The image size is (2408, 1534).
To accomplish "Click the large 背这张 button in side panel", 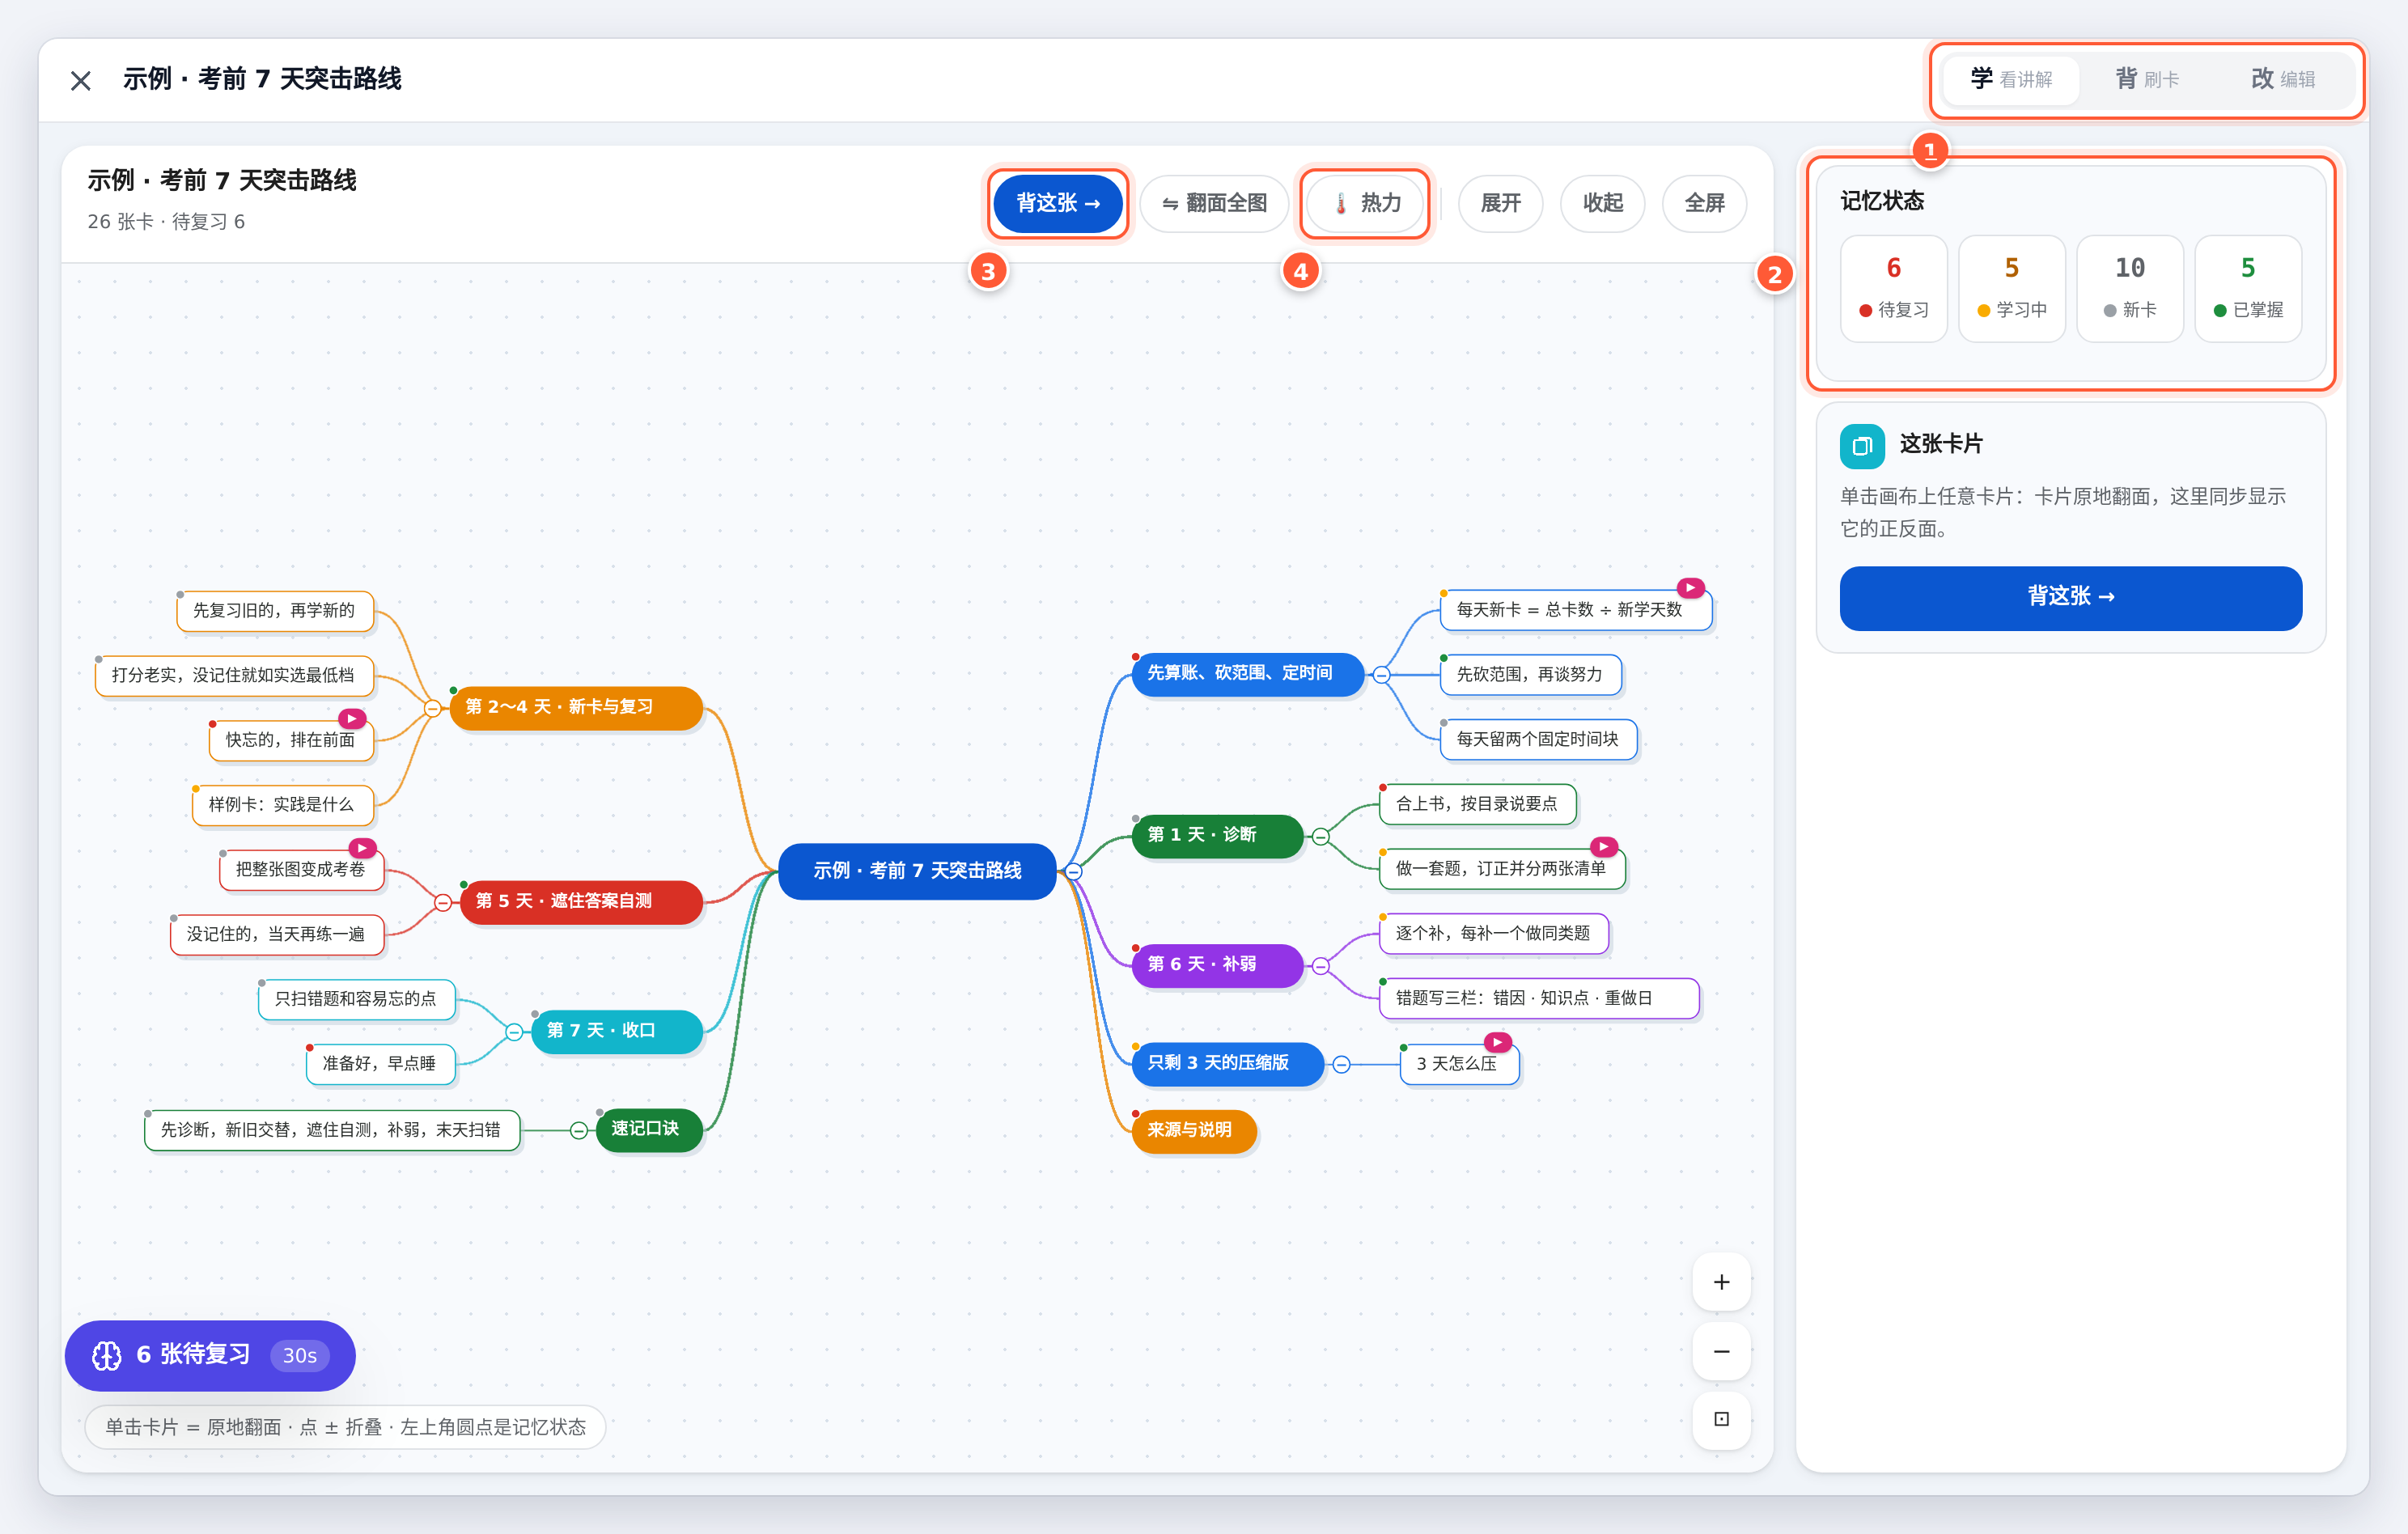I will 2071,598.
